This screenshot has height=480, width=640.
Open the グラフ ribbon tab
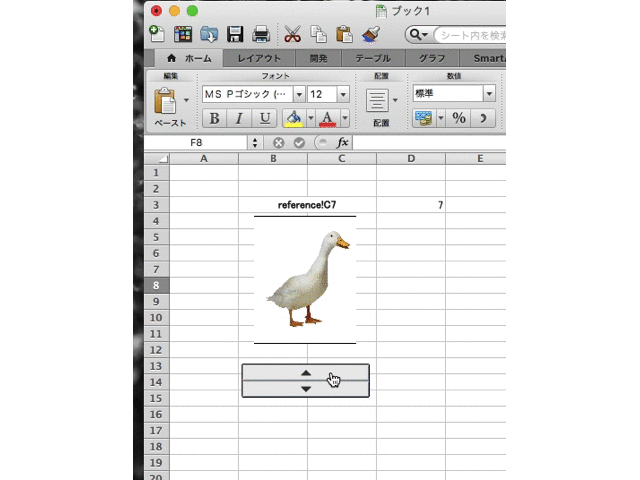(432, 59)
